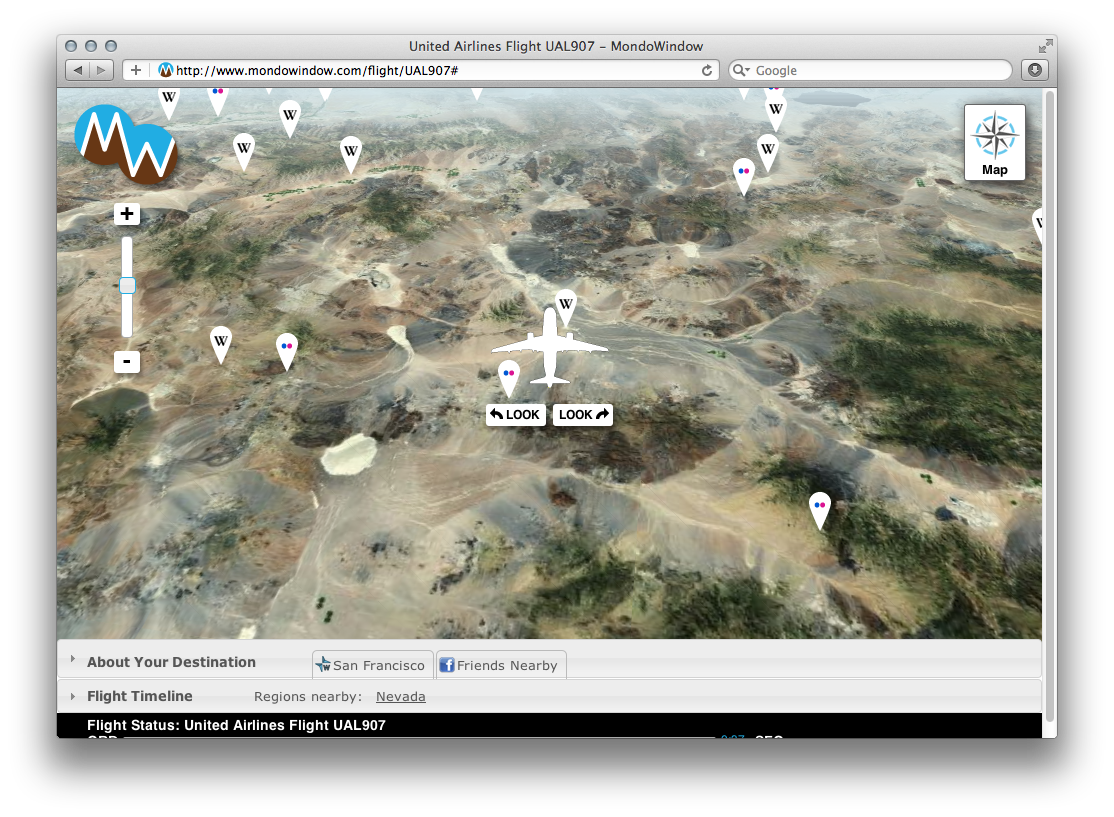Reload the page with the refresh icon
The image size is (1114, 817).
click(x=707, y=70)
